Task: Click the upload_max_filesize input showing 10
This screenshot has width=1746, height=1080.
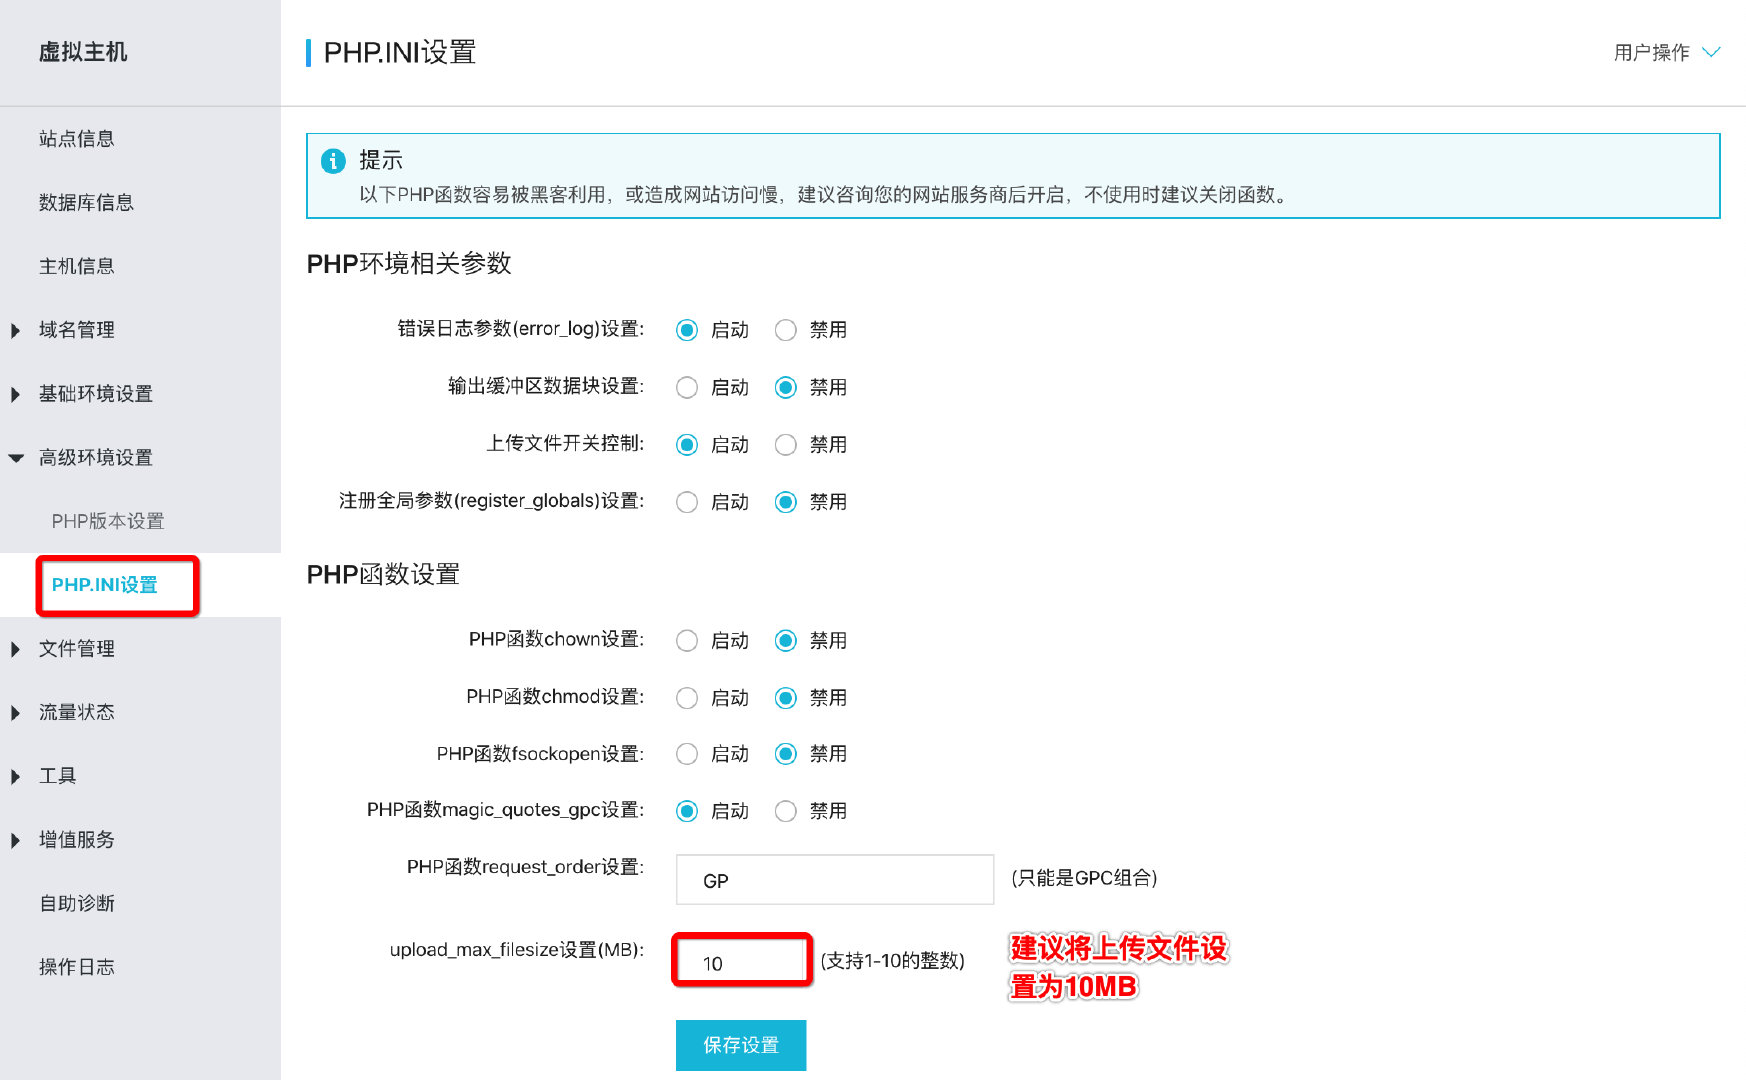Action: point(740,960)
